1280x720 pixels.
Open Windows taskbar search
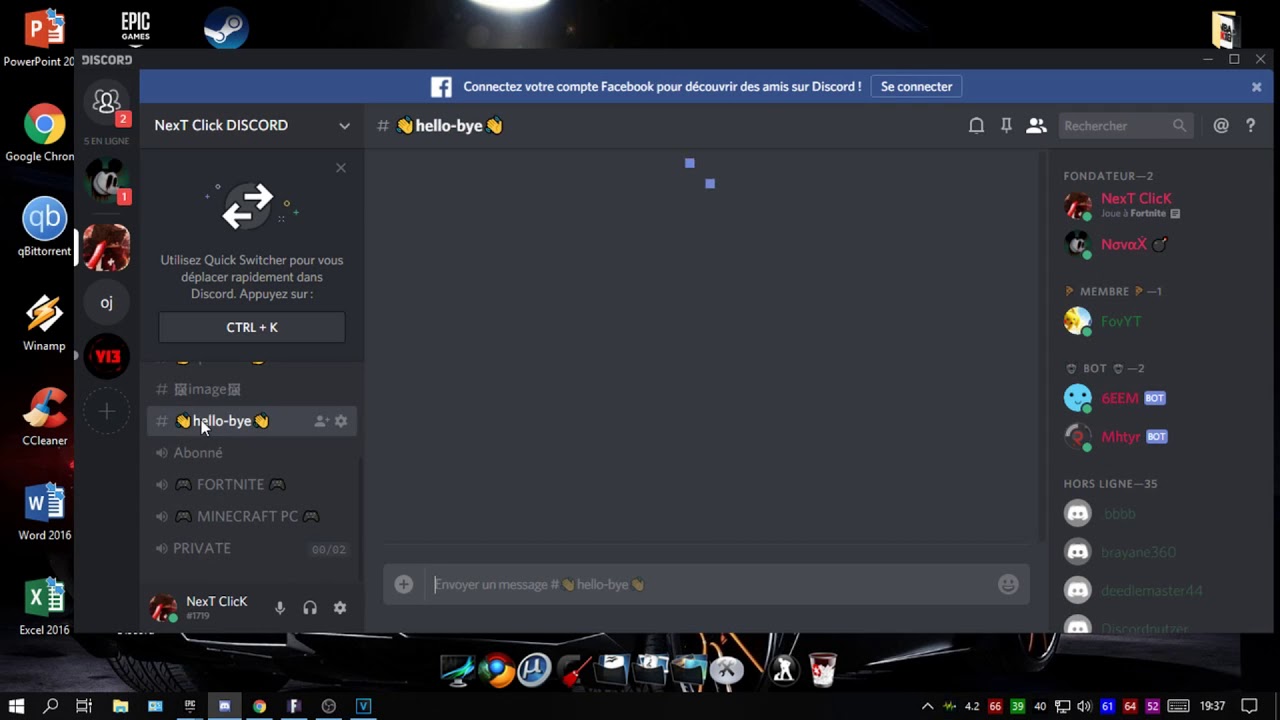(51, 706)
